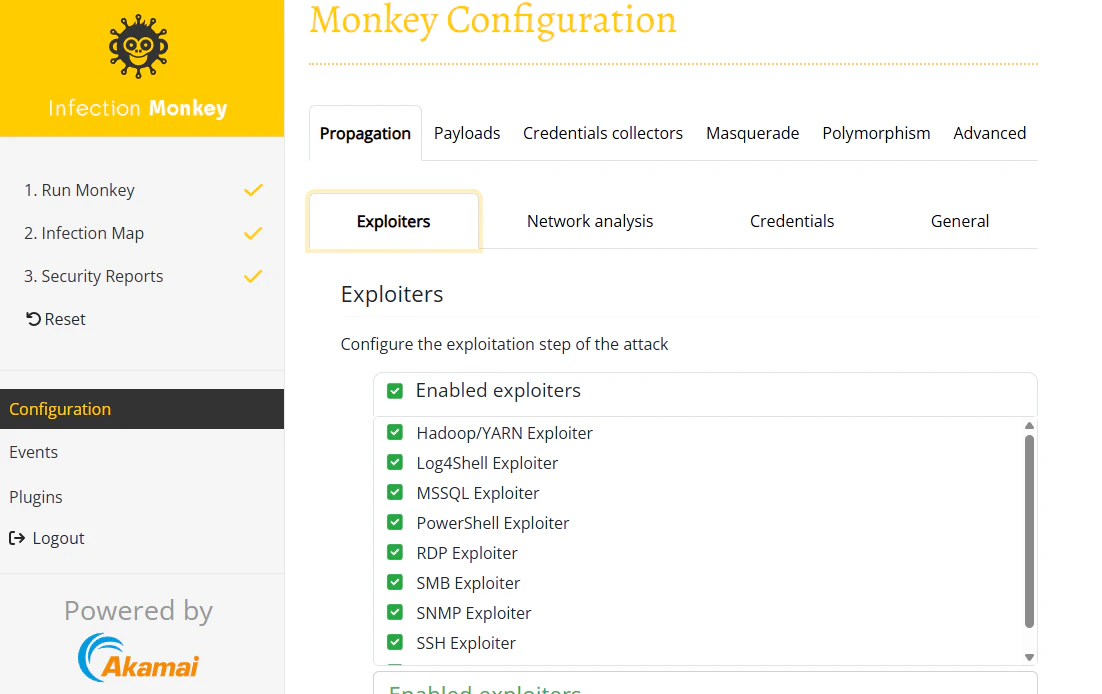Click the exploiters list scroll down arrow

coord(1029,657)
